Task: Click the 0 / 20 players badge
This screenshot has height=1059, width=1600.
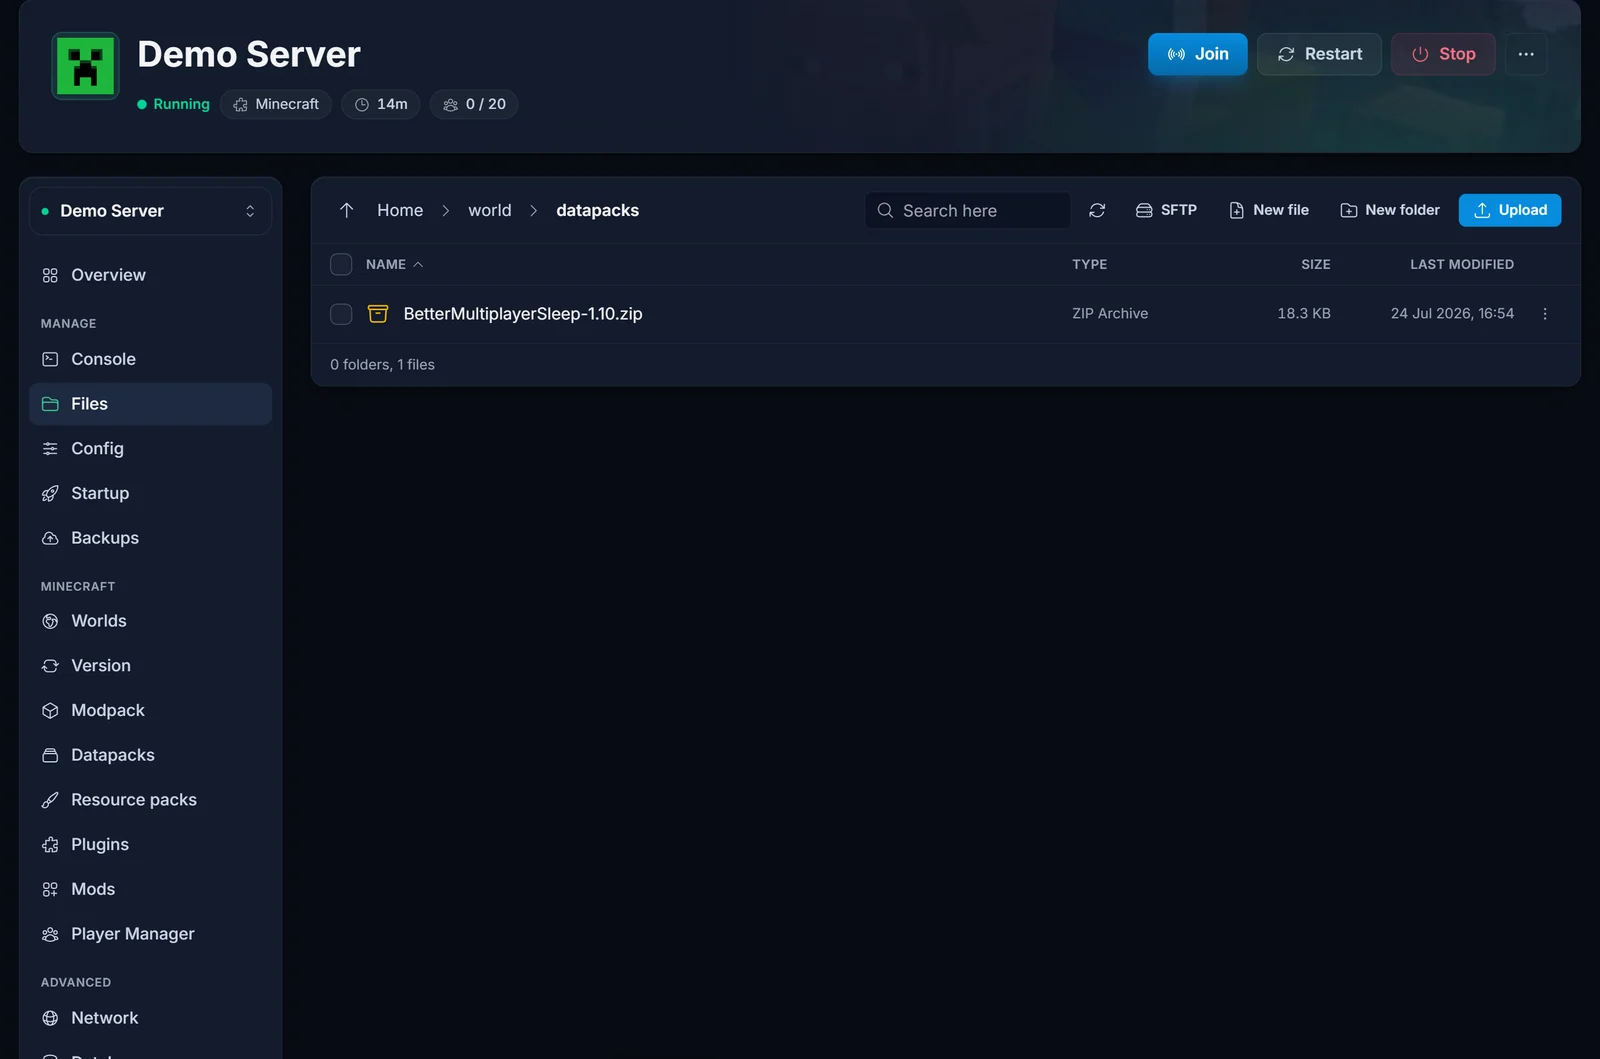Action: click(474, 104)
